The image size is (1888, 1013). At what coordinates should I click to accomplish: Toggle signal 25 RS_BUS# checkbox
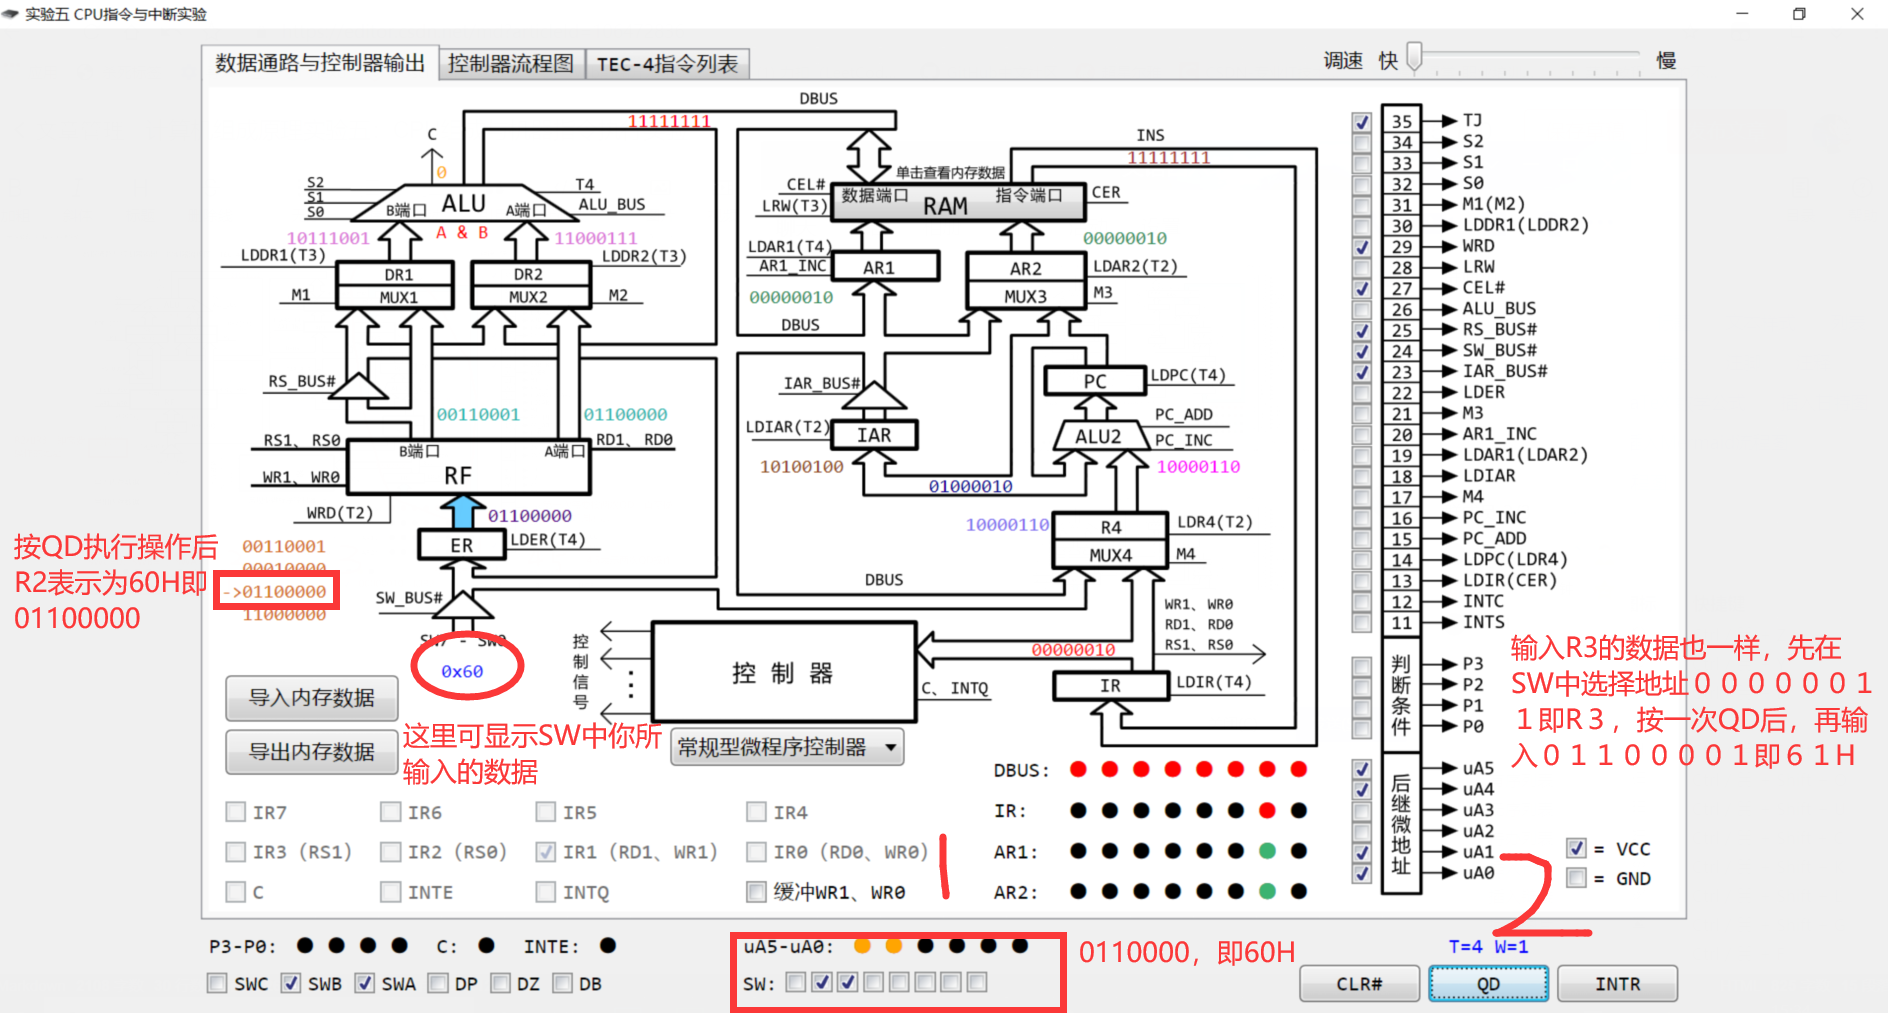pos(1362,331)
